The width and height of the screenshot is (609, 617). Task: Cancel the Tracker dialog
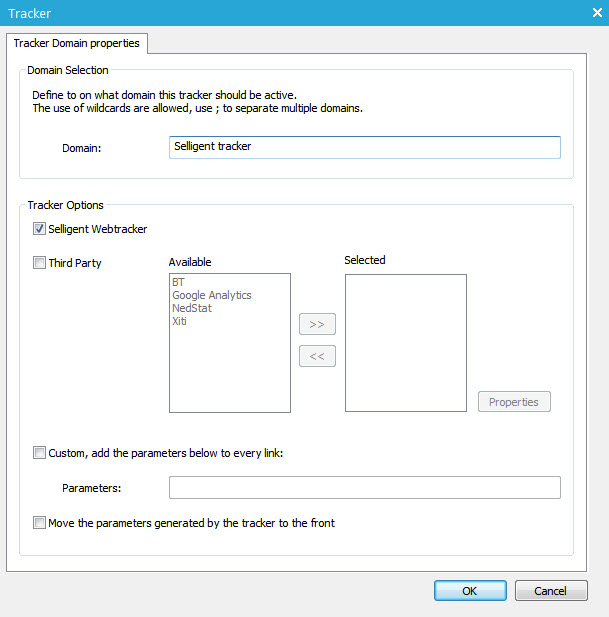tap(551, 591)
